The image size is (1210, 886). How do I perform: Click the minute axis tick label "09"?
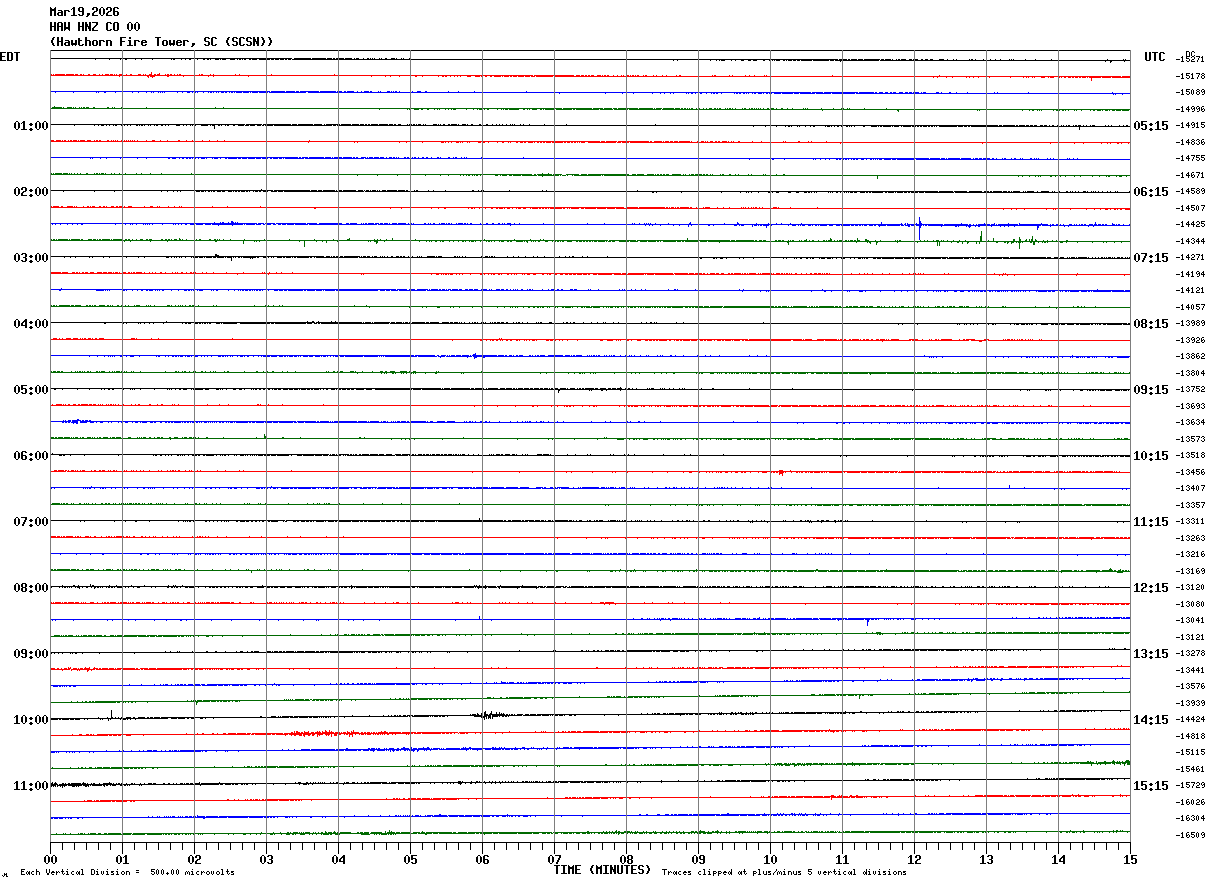coord(698,859)
